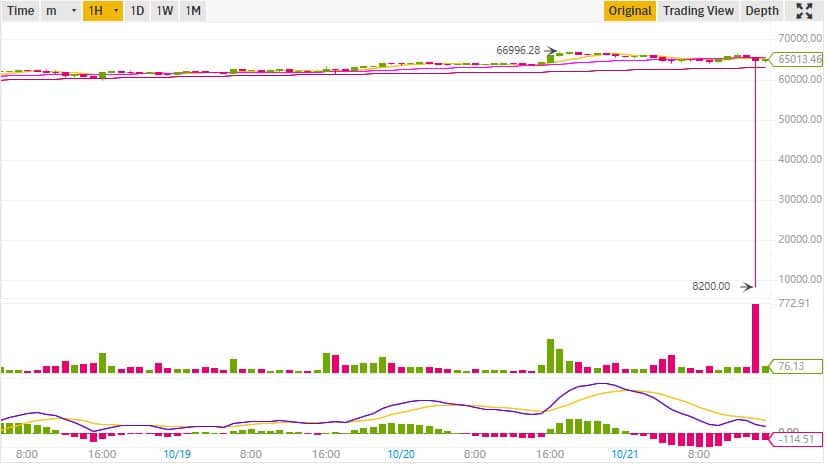Click the 10/21 date label
The image size is (826, 466).
coord(625,454)
